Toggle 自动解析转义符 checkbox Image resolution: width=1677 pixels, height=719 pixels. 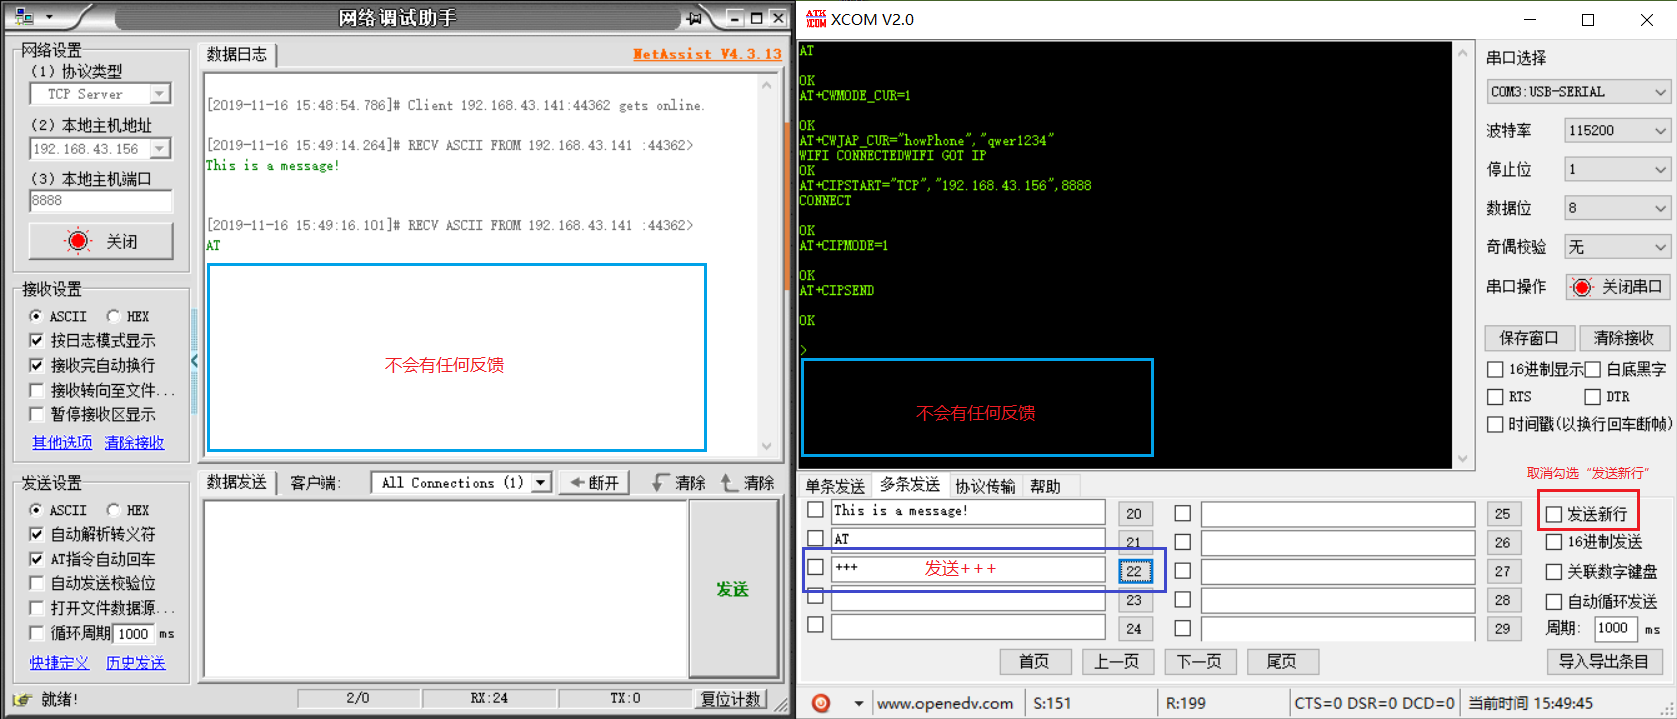[x=37, y=534]
